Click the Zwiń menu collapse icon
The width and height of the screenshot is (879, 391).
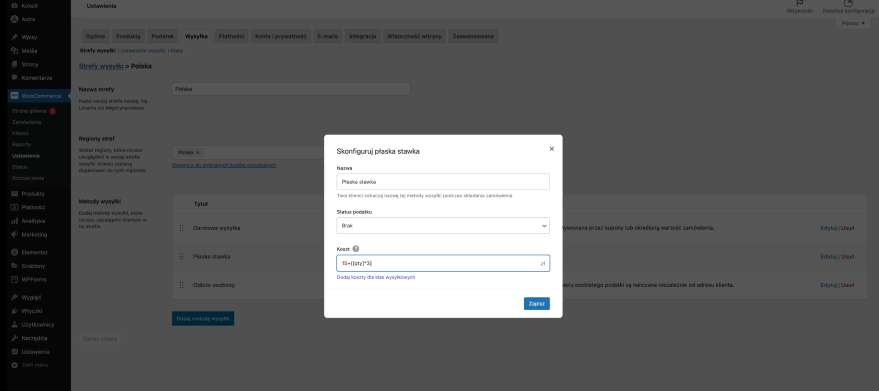point(15,365)
